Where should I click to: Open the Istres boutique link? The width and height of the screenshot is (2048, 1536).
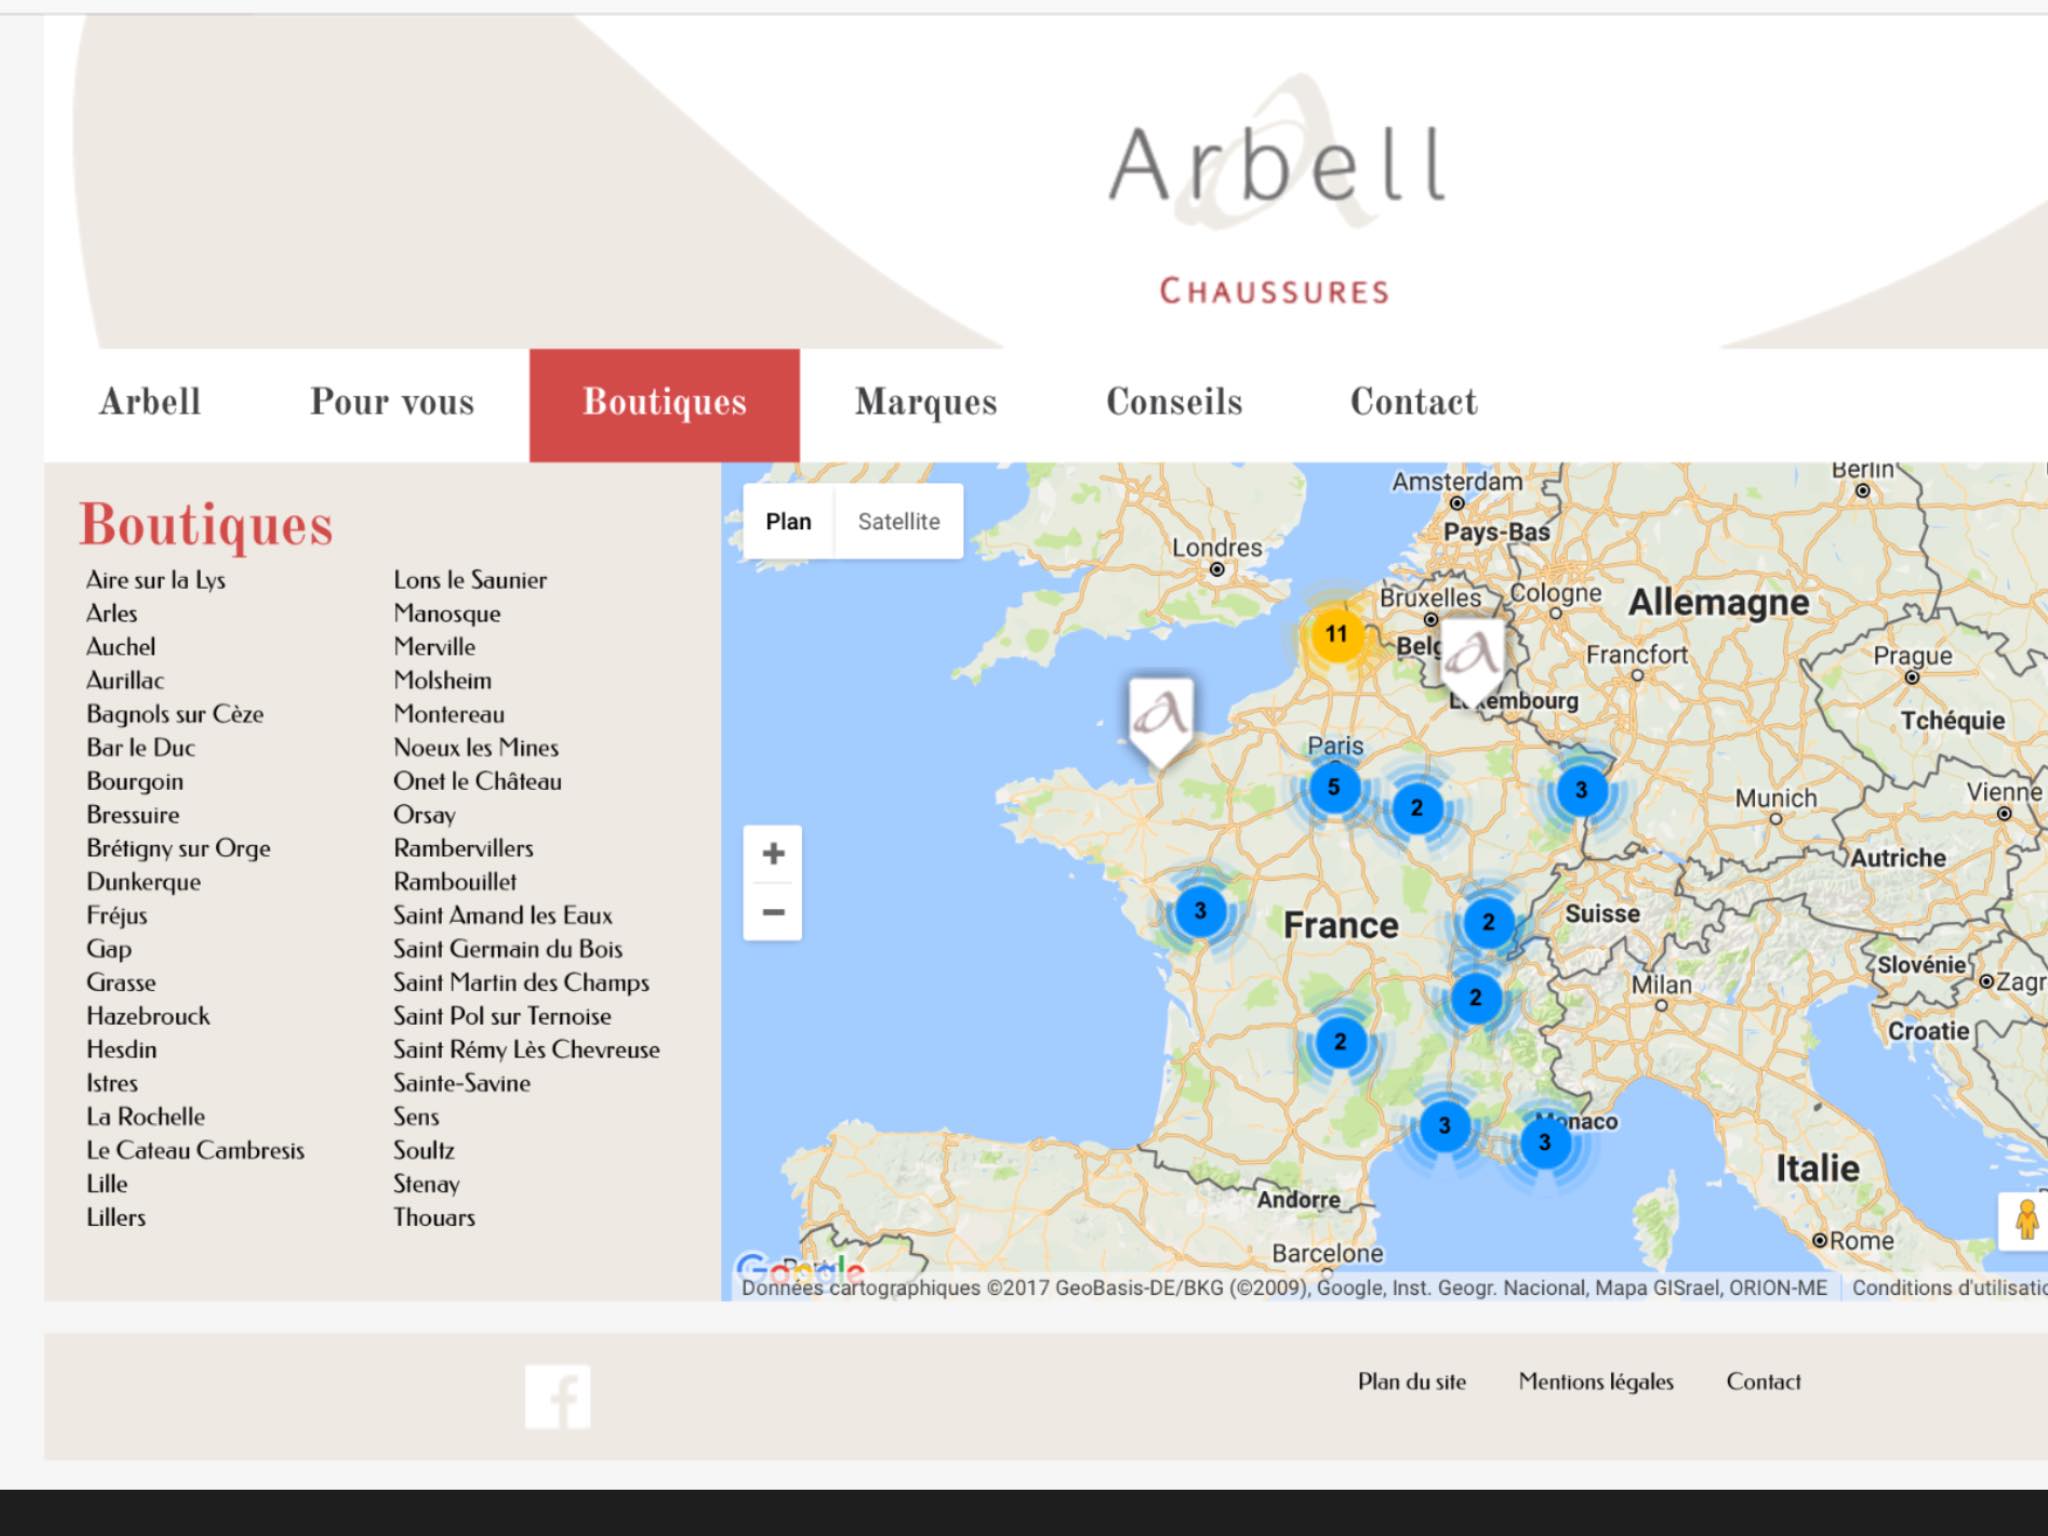112,1083
